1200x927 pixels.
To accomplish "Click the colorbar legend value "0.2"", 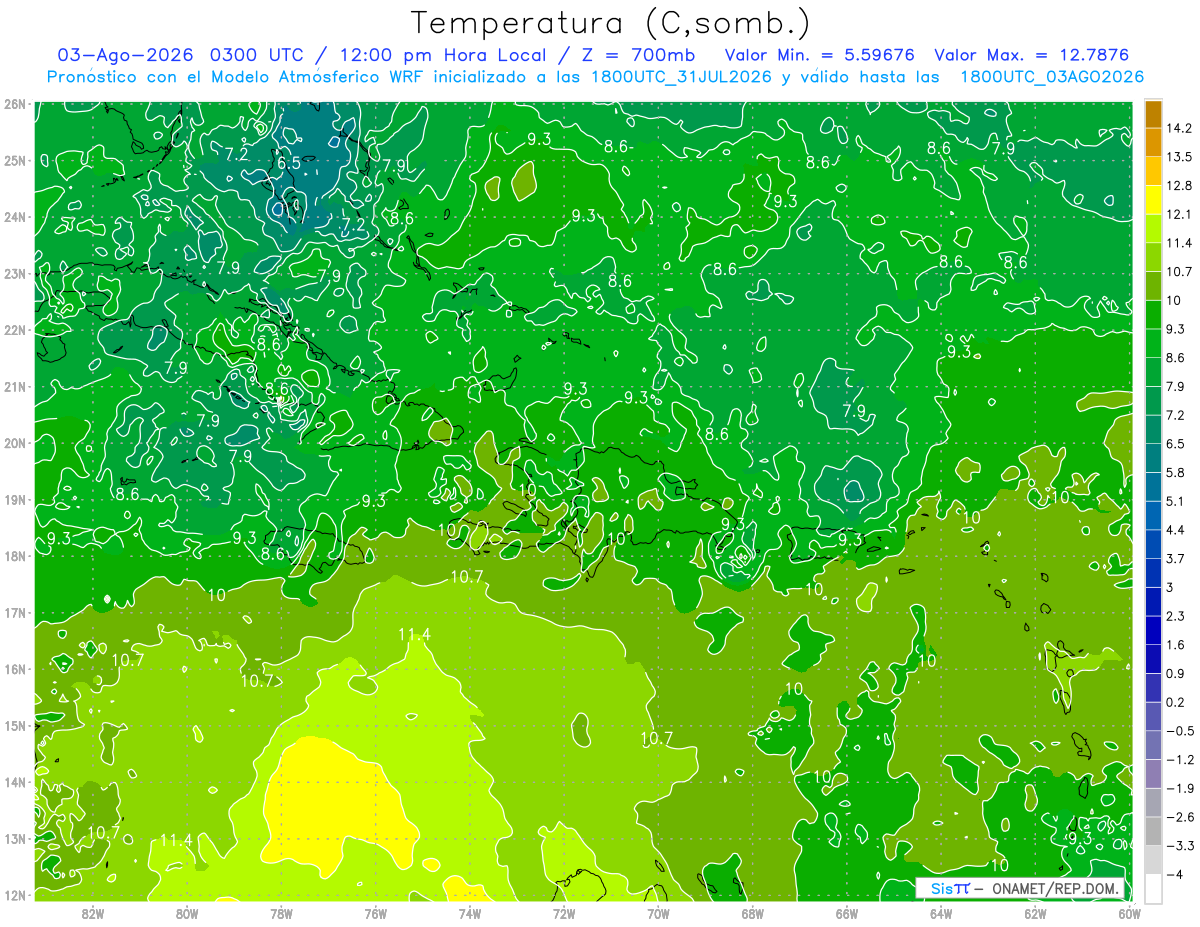I will 1176,701.
